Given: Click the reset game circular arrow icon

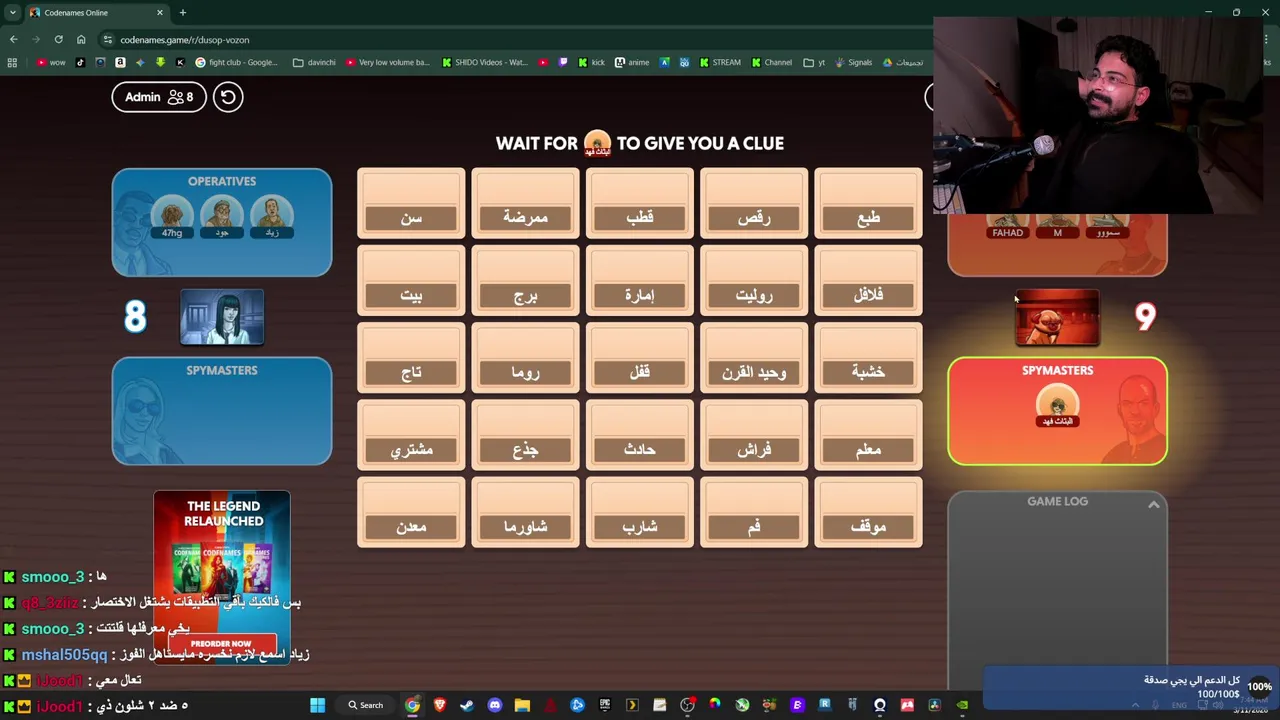Looking at the screenshot, I should [x=228, y=97].
